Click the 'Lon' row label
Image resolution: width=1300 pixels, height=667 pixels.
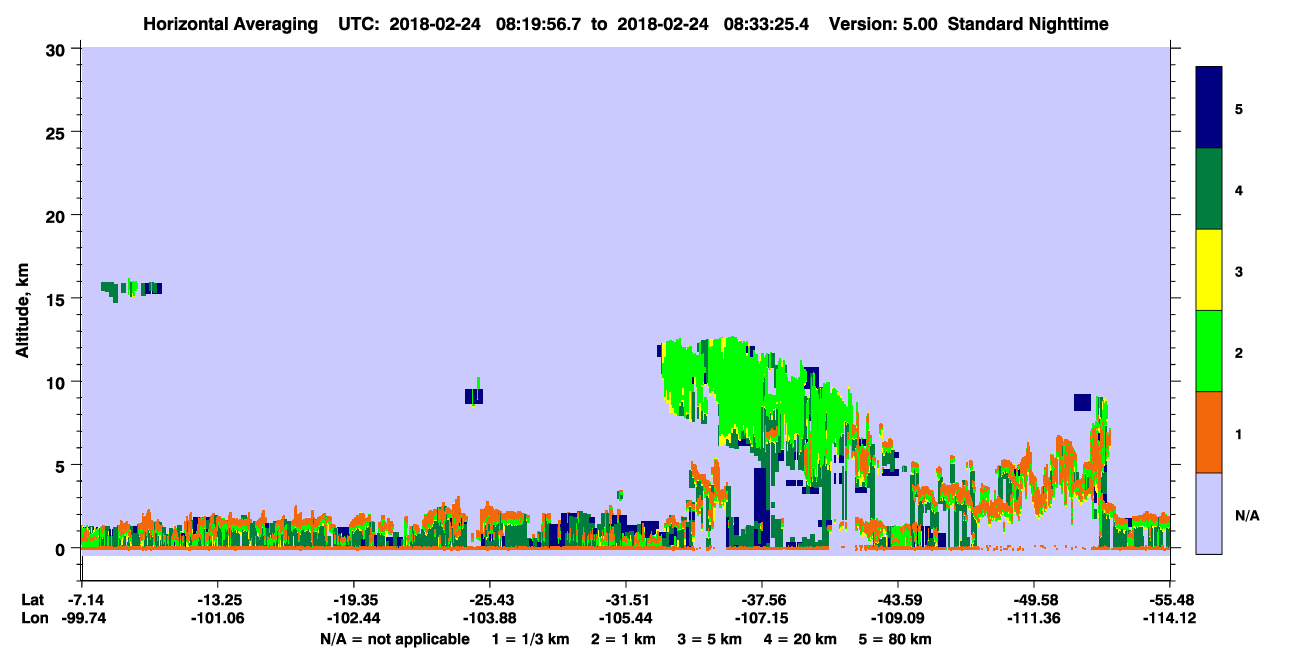point(33,618)
